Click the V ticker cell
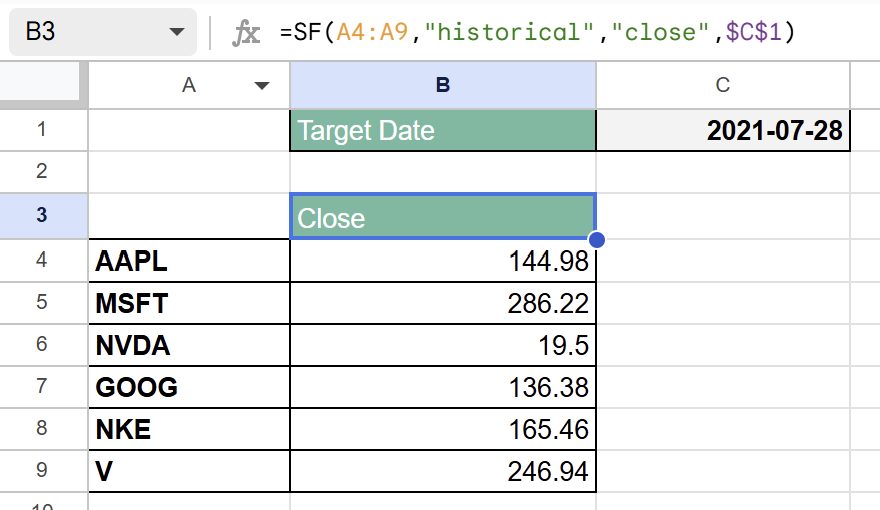 click(x=189, y=471)
